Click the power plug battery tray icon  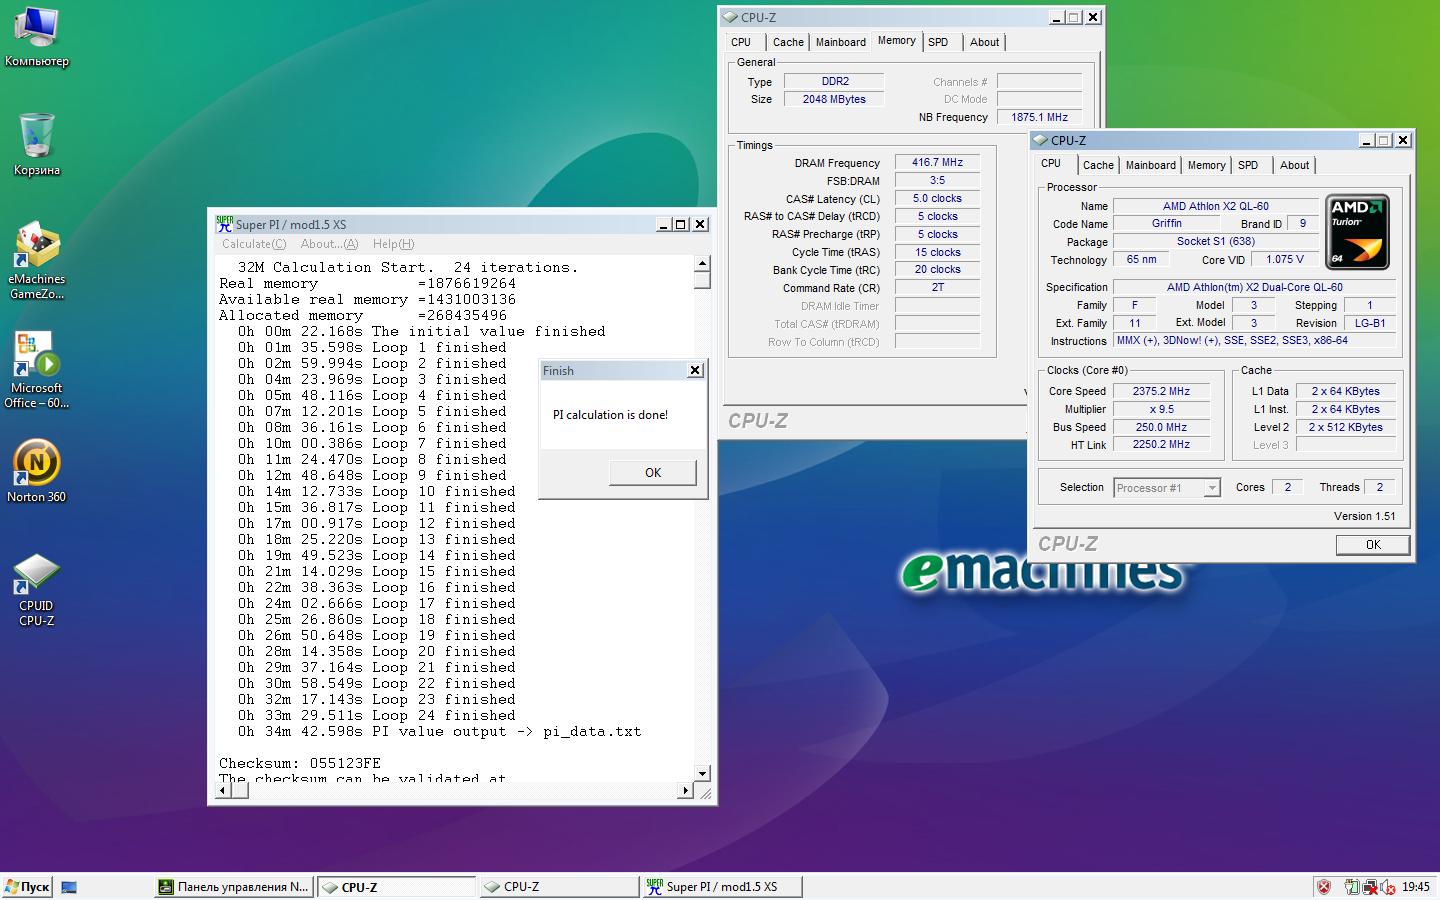(x=1352, y=887)
